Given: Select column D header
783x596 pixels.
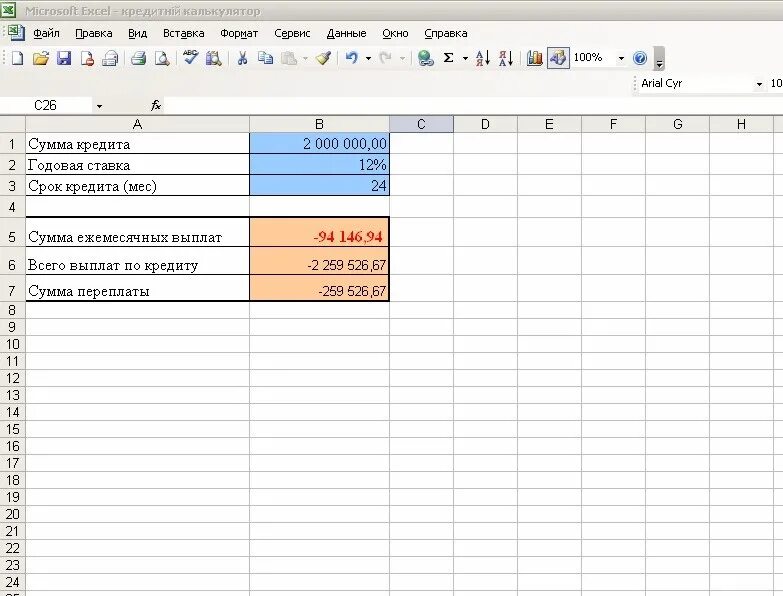Looking at the screenshot, I should pos(485,124).
